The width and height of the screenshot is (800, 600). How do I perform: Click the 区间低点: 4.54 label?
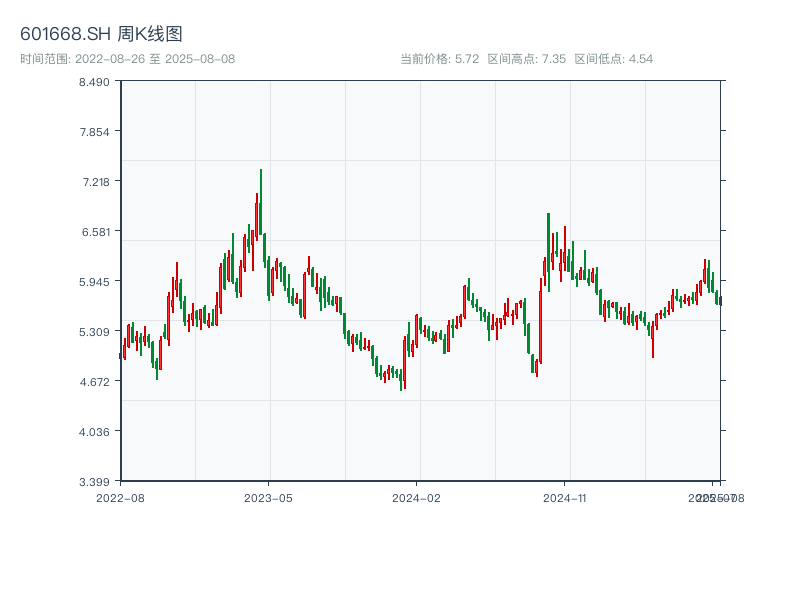tap(613, 59)
